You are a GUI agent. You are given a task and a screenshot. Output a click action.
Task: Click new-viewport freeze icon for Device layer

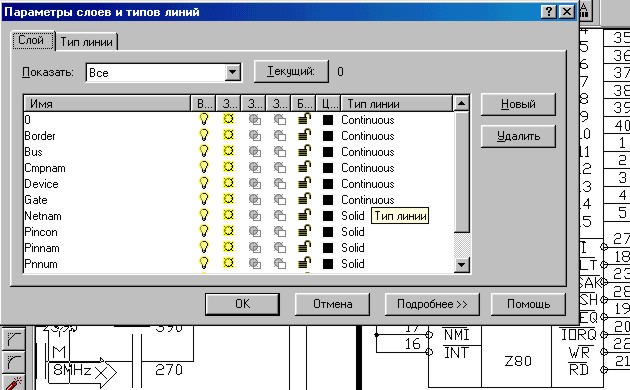coord(280,184)
